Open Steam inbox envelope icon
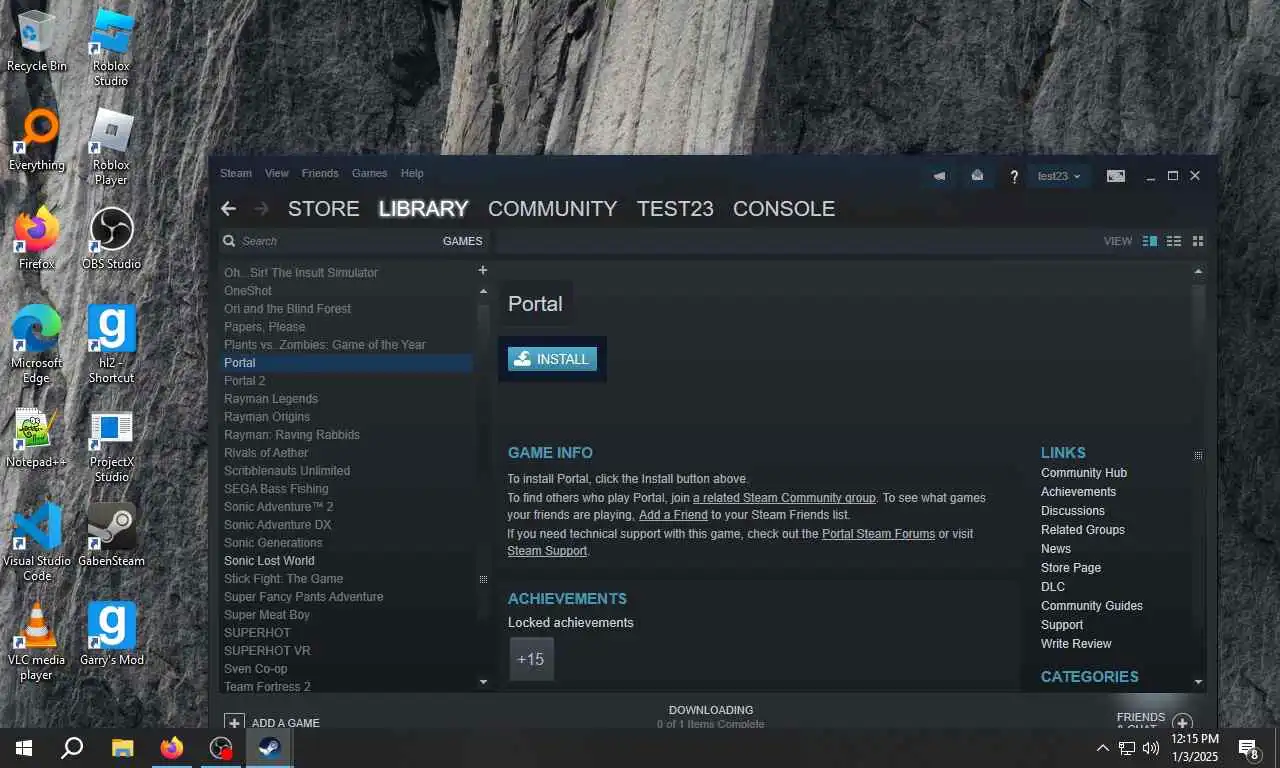The width and height of the screenshot is (1280, 768). point(977,176)
